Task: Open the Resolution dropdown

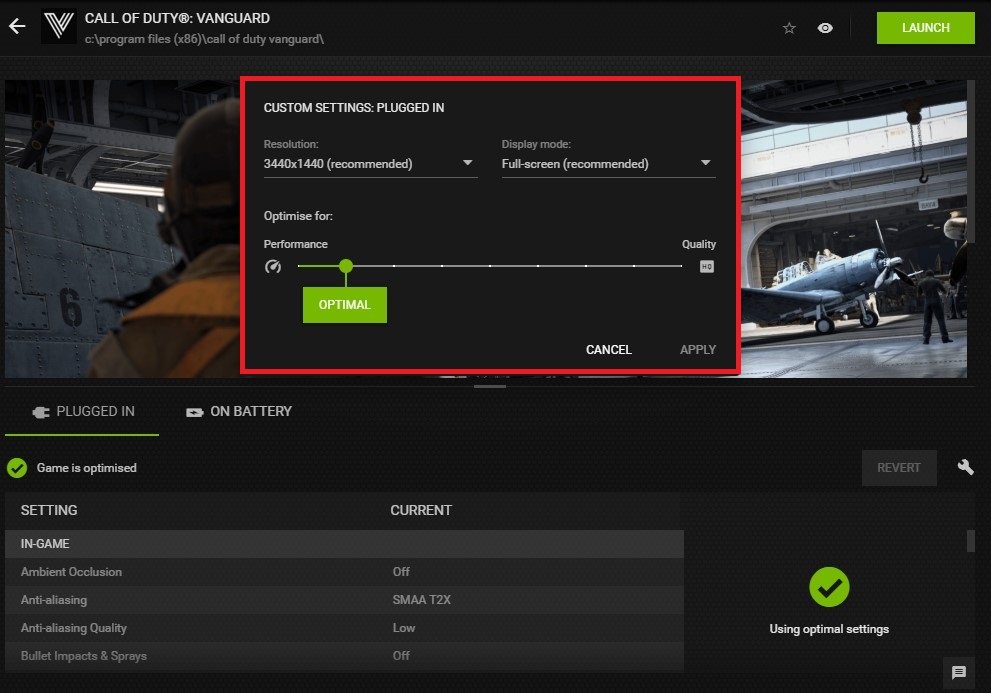Action: click(370, 164)
